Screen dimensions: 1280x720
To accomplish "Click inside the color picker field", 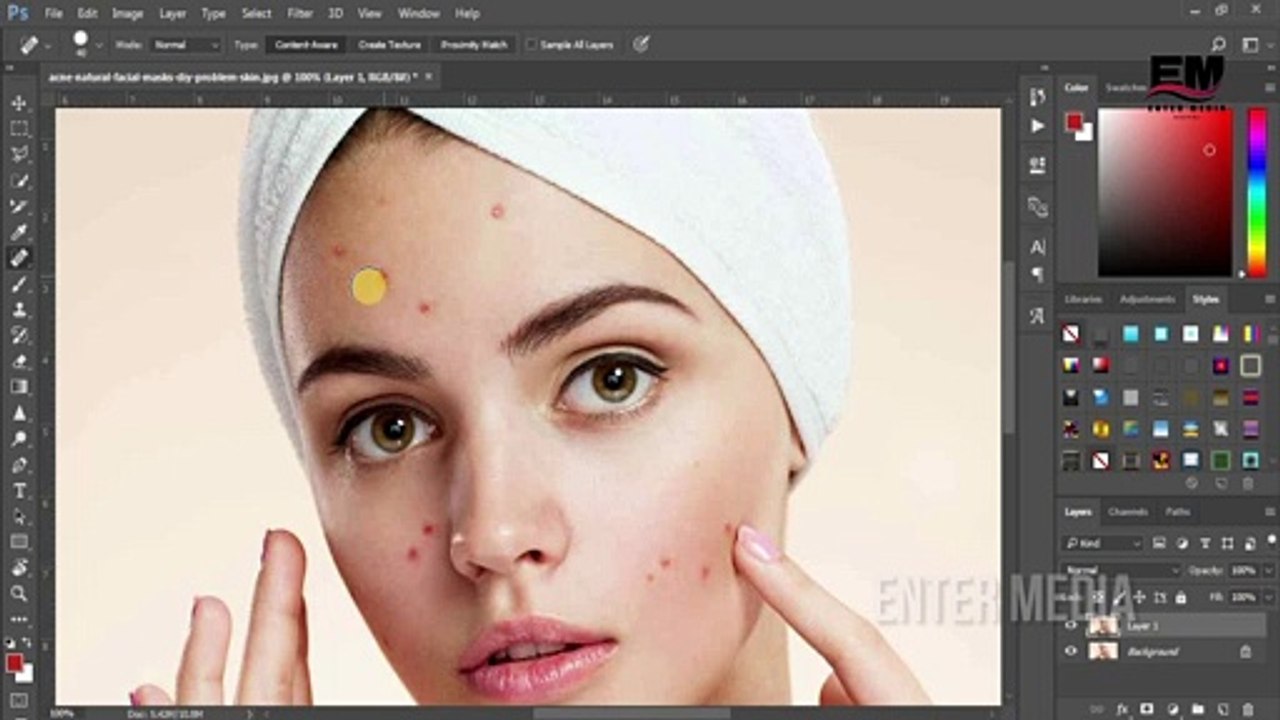I will click(1165, 192).
